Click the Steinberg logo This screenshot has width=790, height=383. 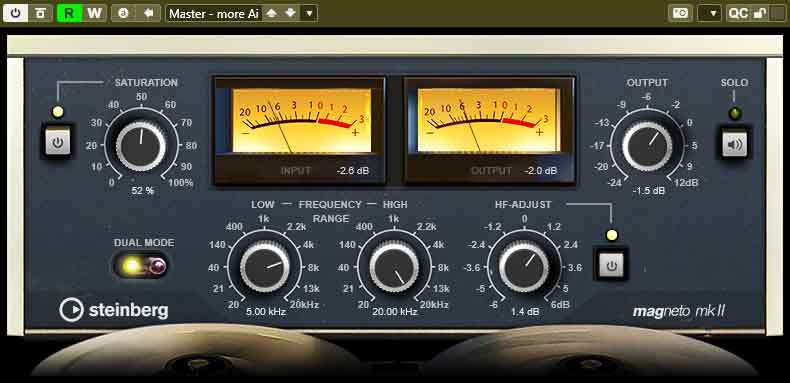pyautogui.click(x=114, y=310)
